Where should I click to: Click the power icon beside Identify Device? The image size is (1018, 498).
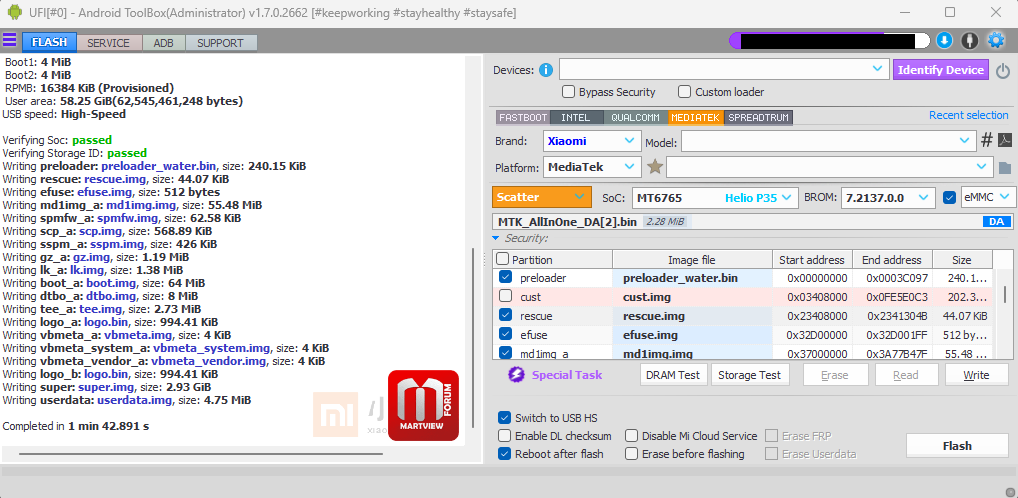tap(1003, 71)
